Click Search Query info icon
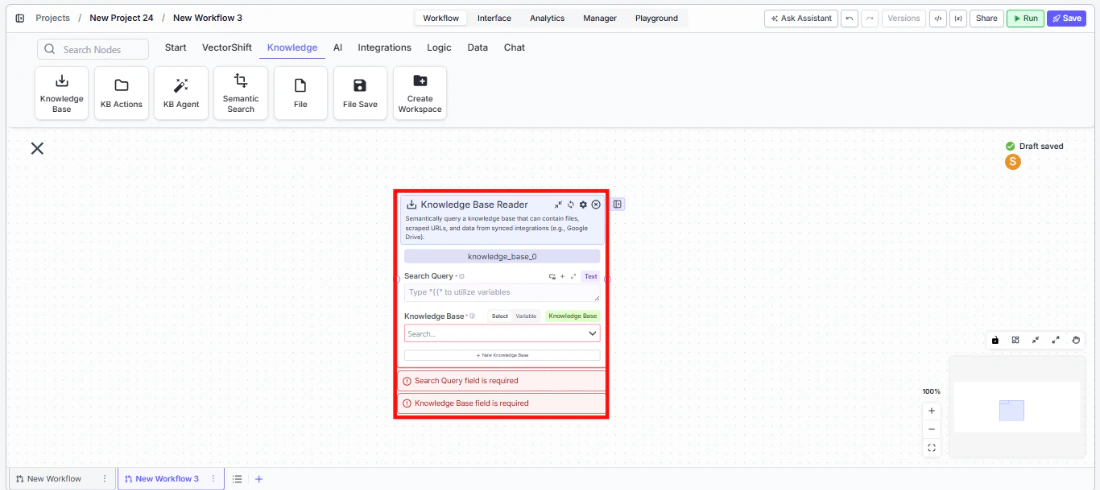The image size is (1100, 490). [x=462, y=277]
